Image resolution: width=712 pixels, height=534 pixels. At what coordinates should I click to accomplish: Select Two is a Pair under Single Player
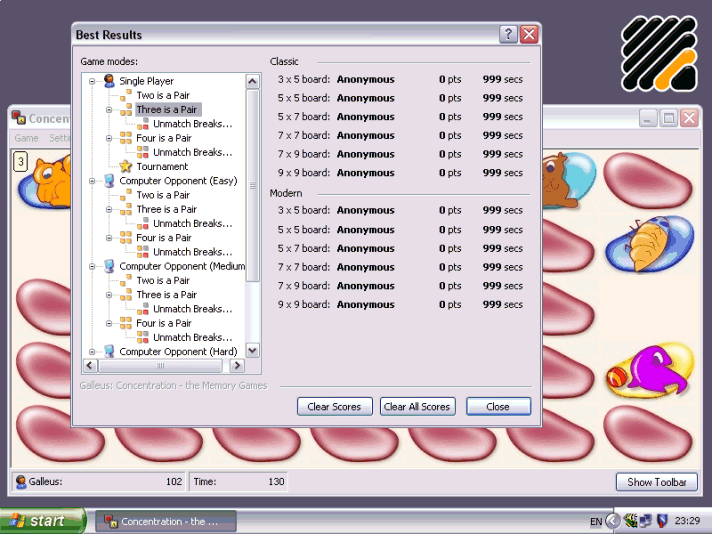[x=163, y=96]
